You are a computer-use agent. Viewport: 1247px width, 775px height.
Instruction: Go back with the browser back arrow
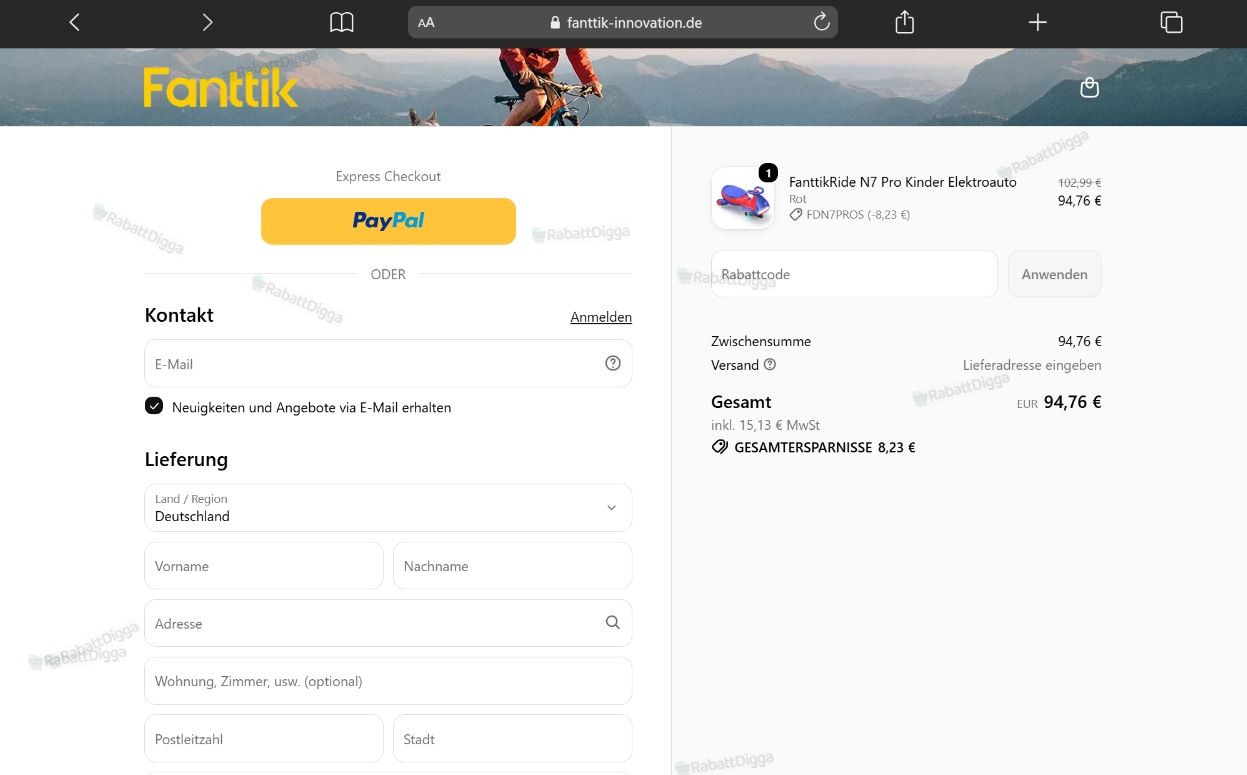tap(75, 22)
